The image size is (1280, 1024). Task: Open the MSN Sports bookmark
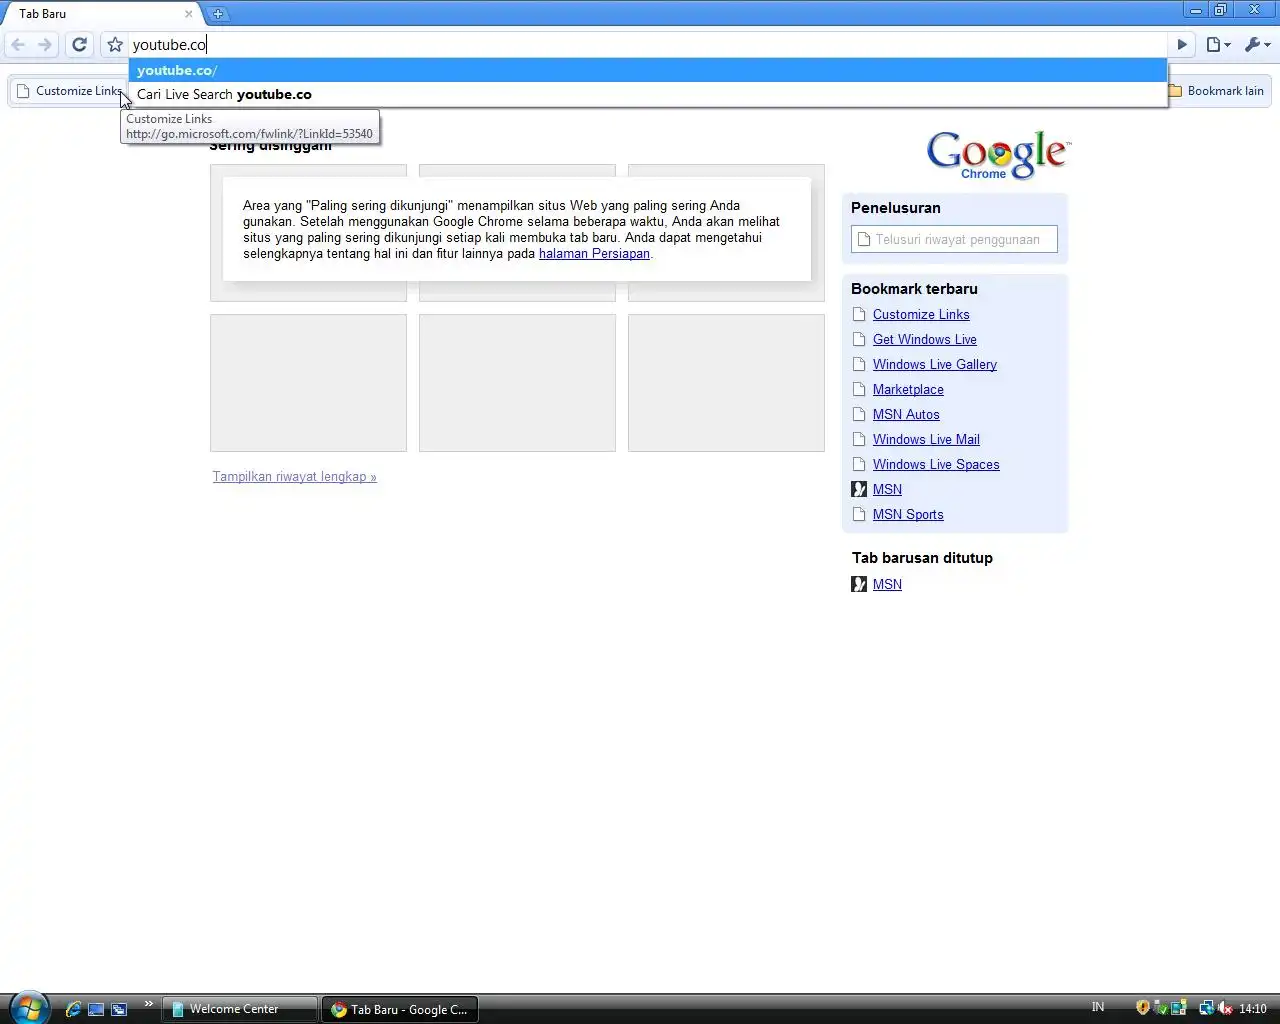(x=908, y=515)
